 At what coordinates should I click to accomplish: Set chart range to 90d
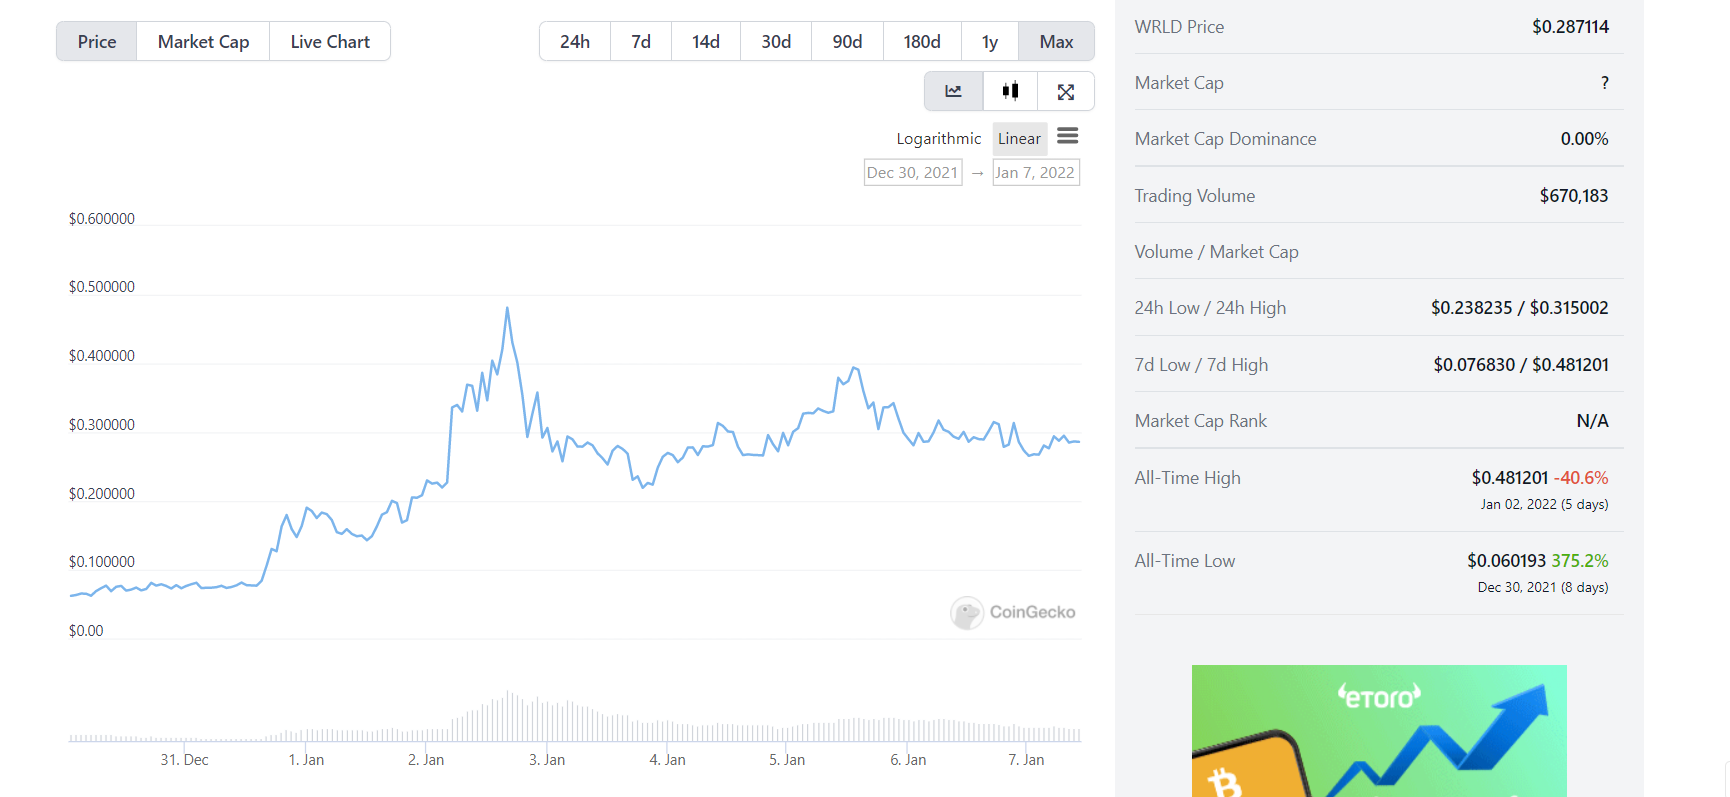point(847,42)
